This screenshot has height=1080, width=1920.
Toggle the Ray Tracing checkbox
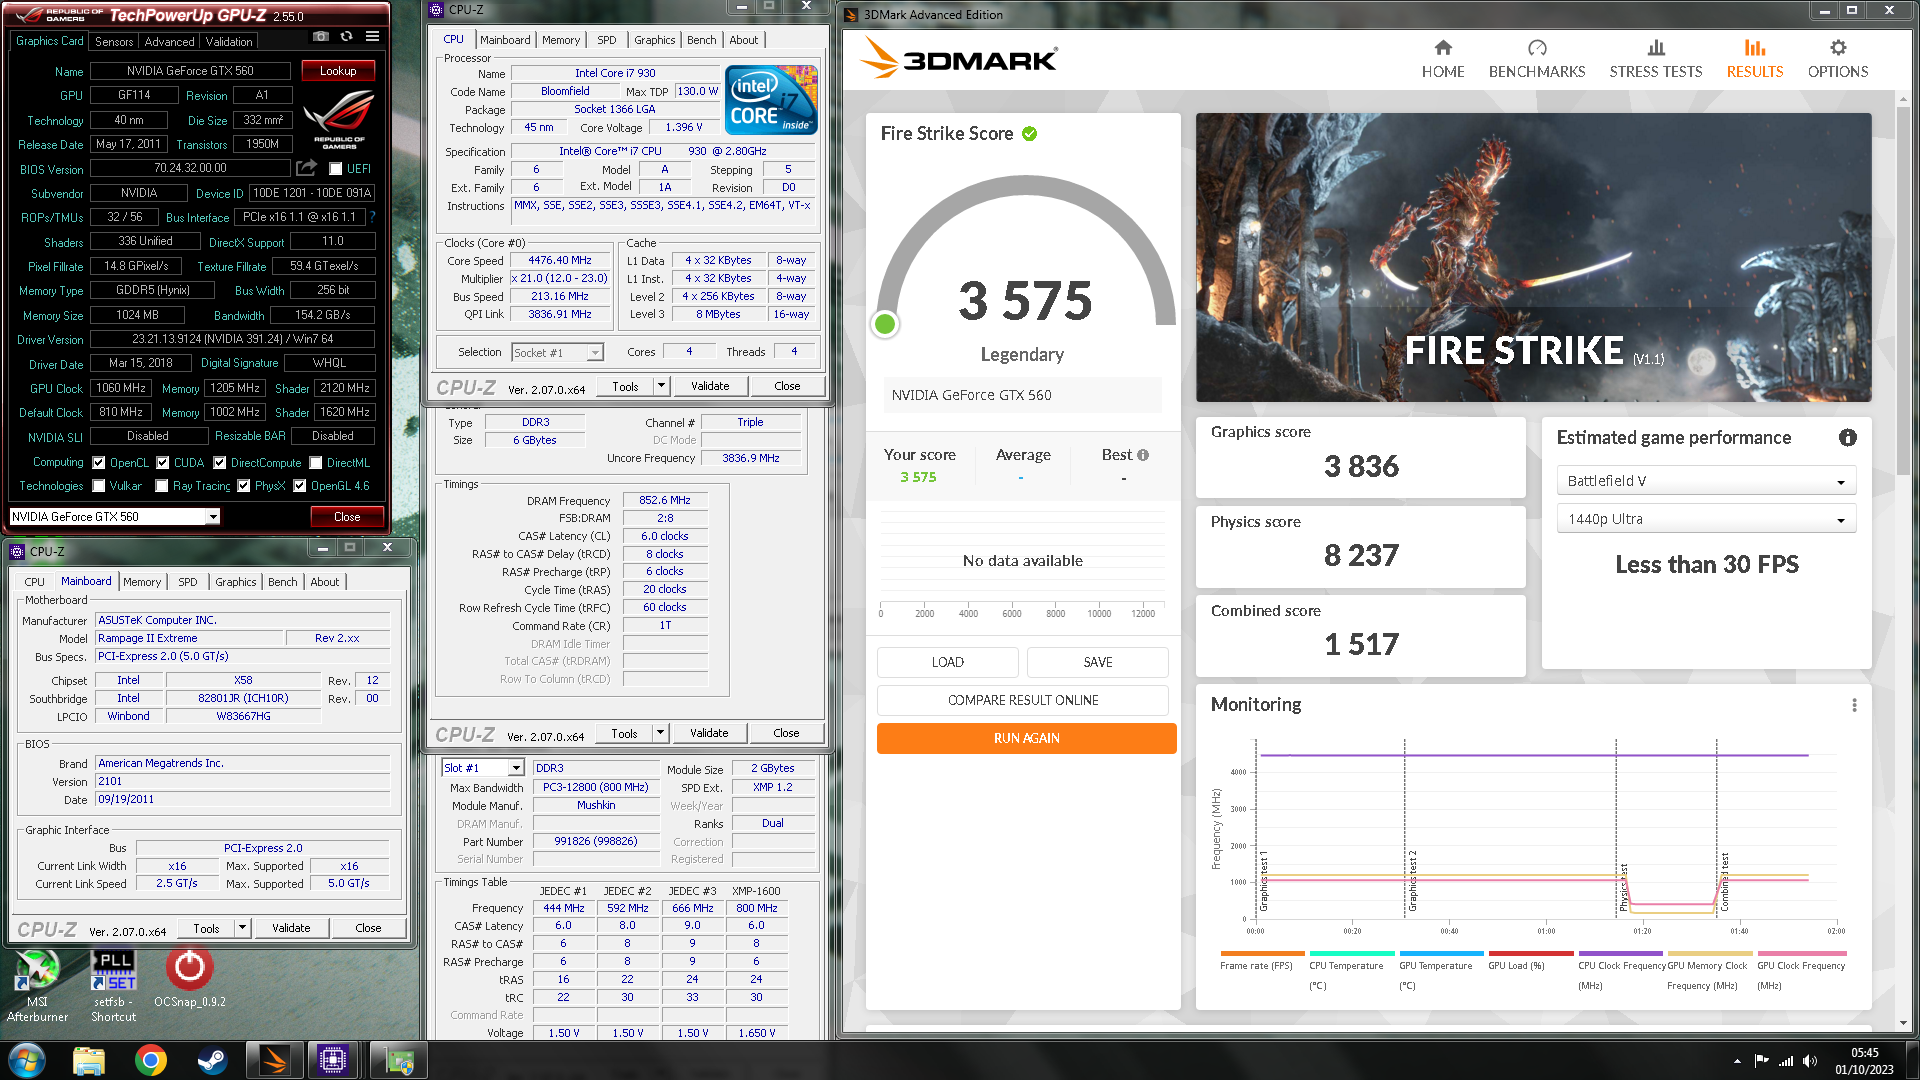point(162,486)
